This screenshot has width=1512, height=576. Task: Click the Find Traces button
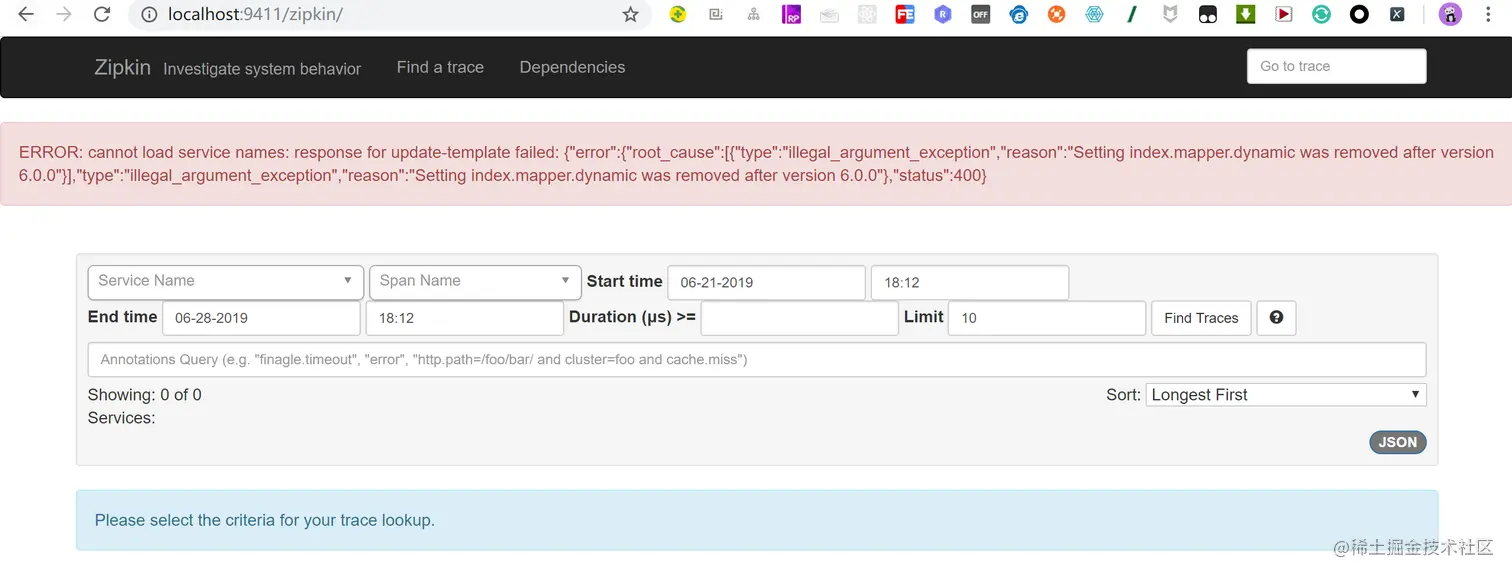click(1201, 318)
